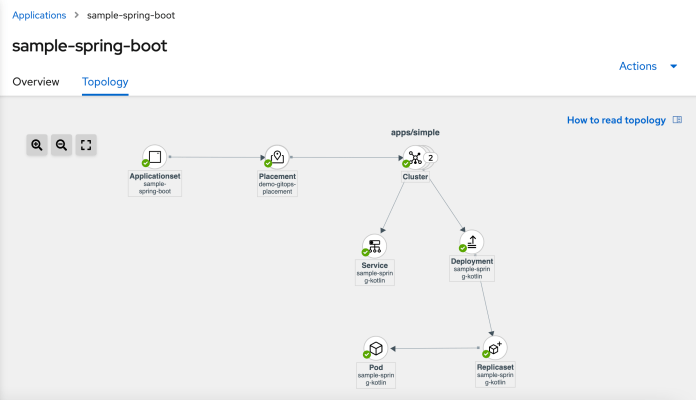Image resolution: width=696 pixels, height=400 pixels.
Task: Select the Applicationset node icon
Action: coord(155,157)
